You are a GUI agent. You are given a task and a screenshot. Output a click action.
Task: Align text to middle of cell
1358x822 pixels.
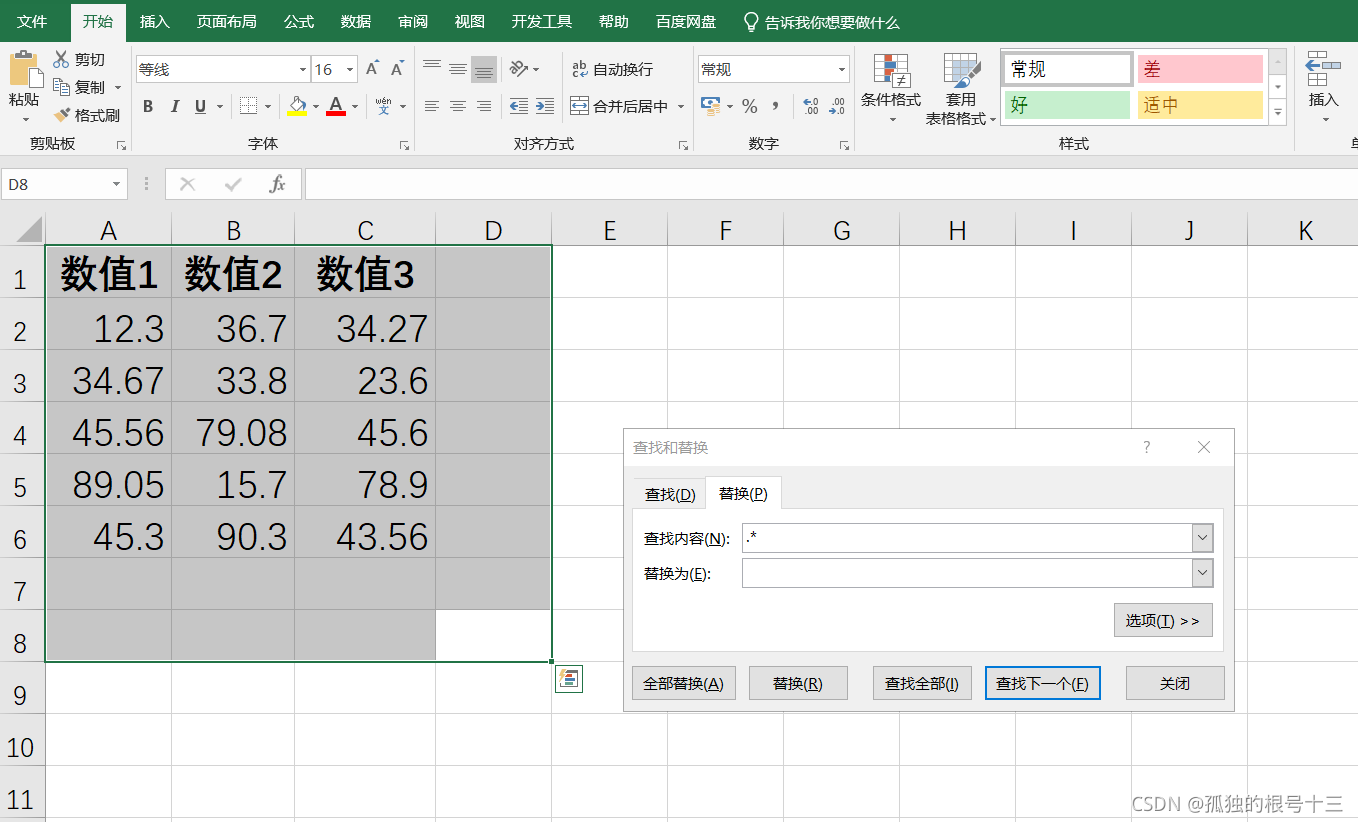click(458, 69)
